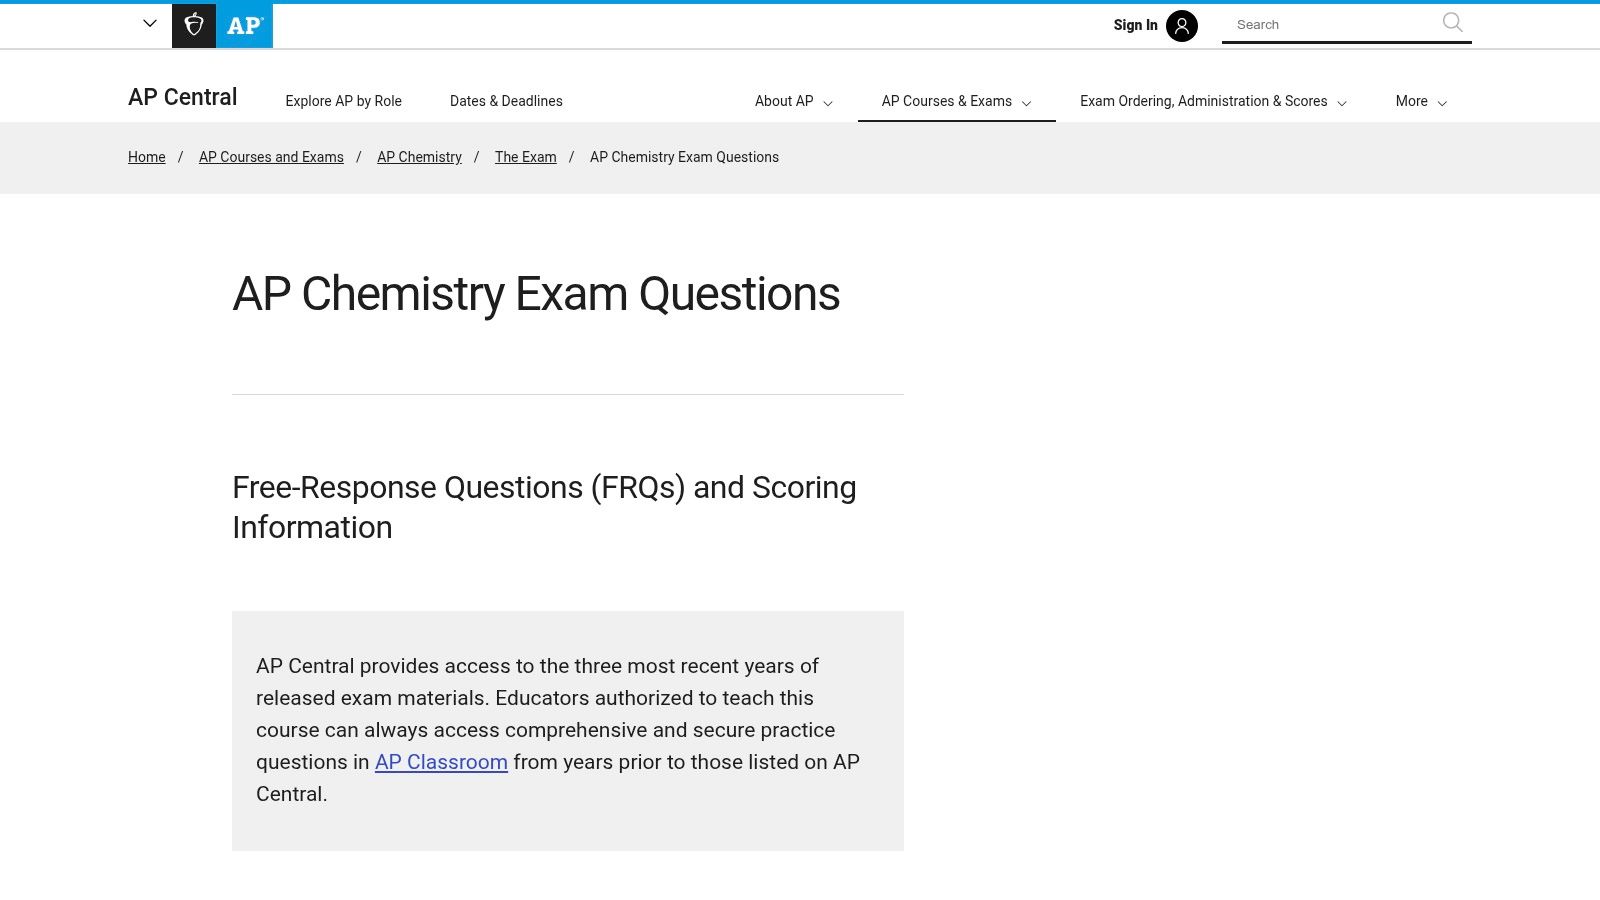Open AP Chemistry breadcrumb link
This screenshot has height=900, width=1600.
tap(419, 157)
